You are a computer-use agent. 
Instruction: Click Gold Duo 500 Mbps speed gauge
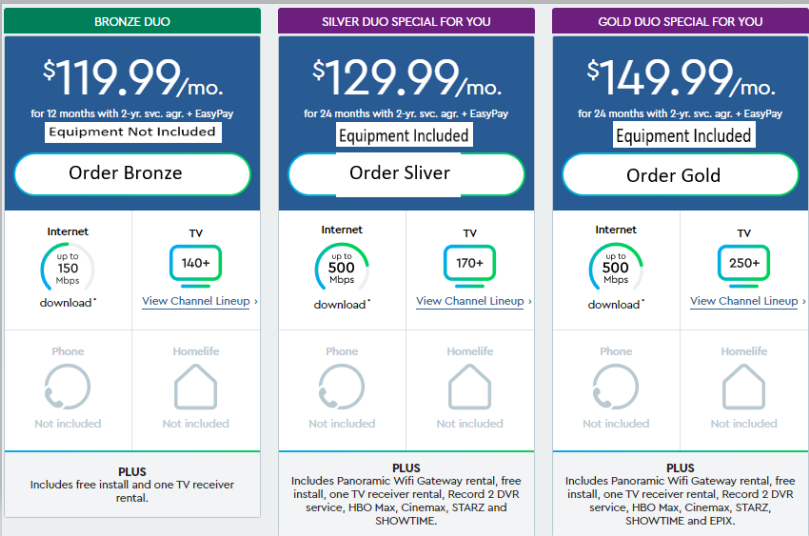[616, 268]
